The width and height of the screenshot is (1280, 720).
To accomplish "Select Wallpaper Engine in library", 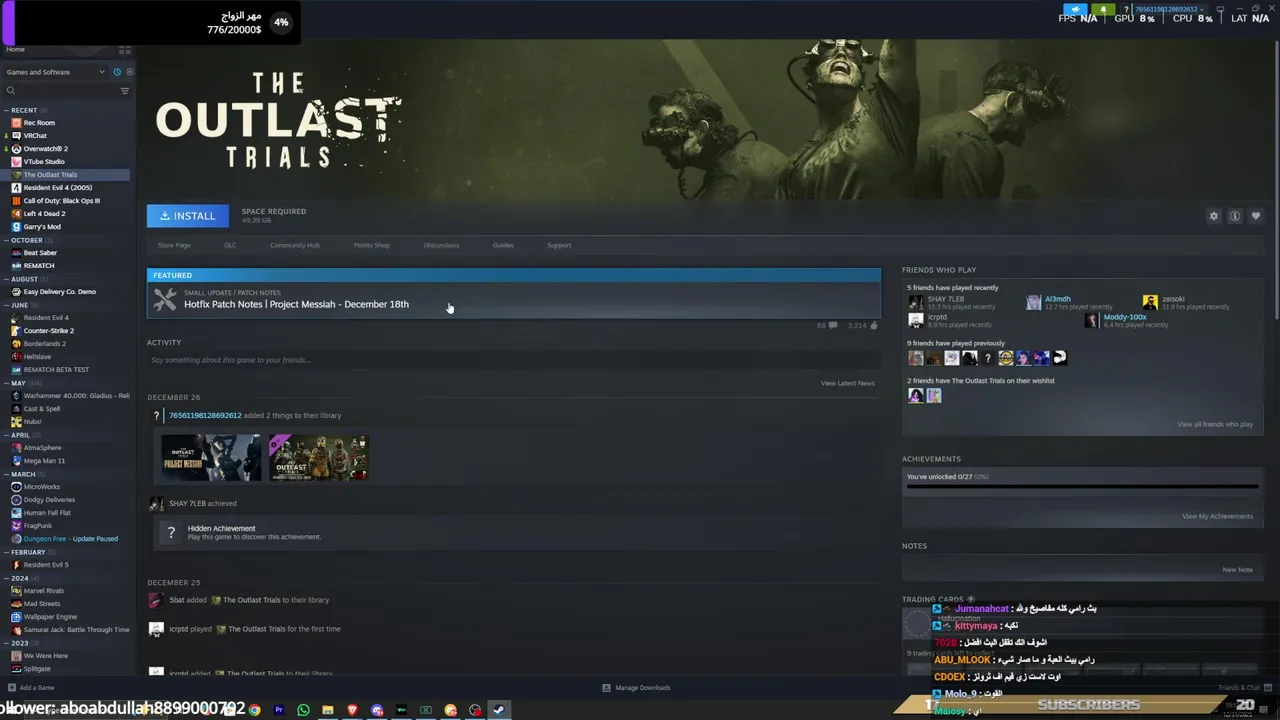I will pos(50,617).
